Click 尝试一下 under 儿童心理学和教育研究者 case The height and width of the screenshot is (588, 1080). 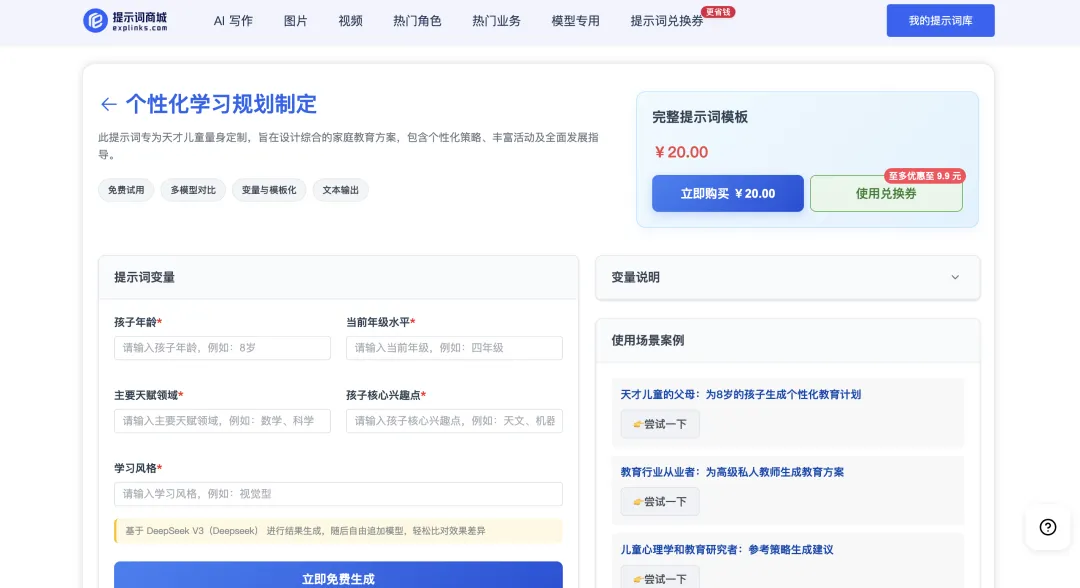click(x=660, y=578)
